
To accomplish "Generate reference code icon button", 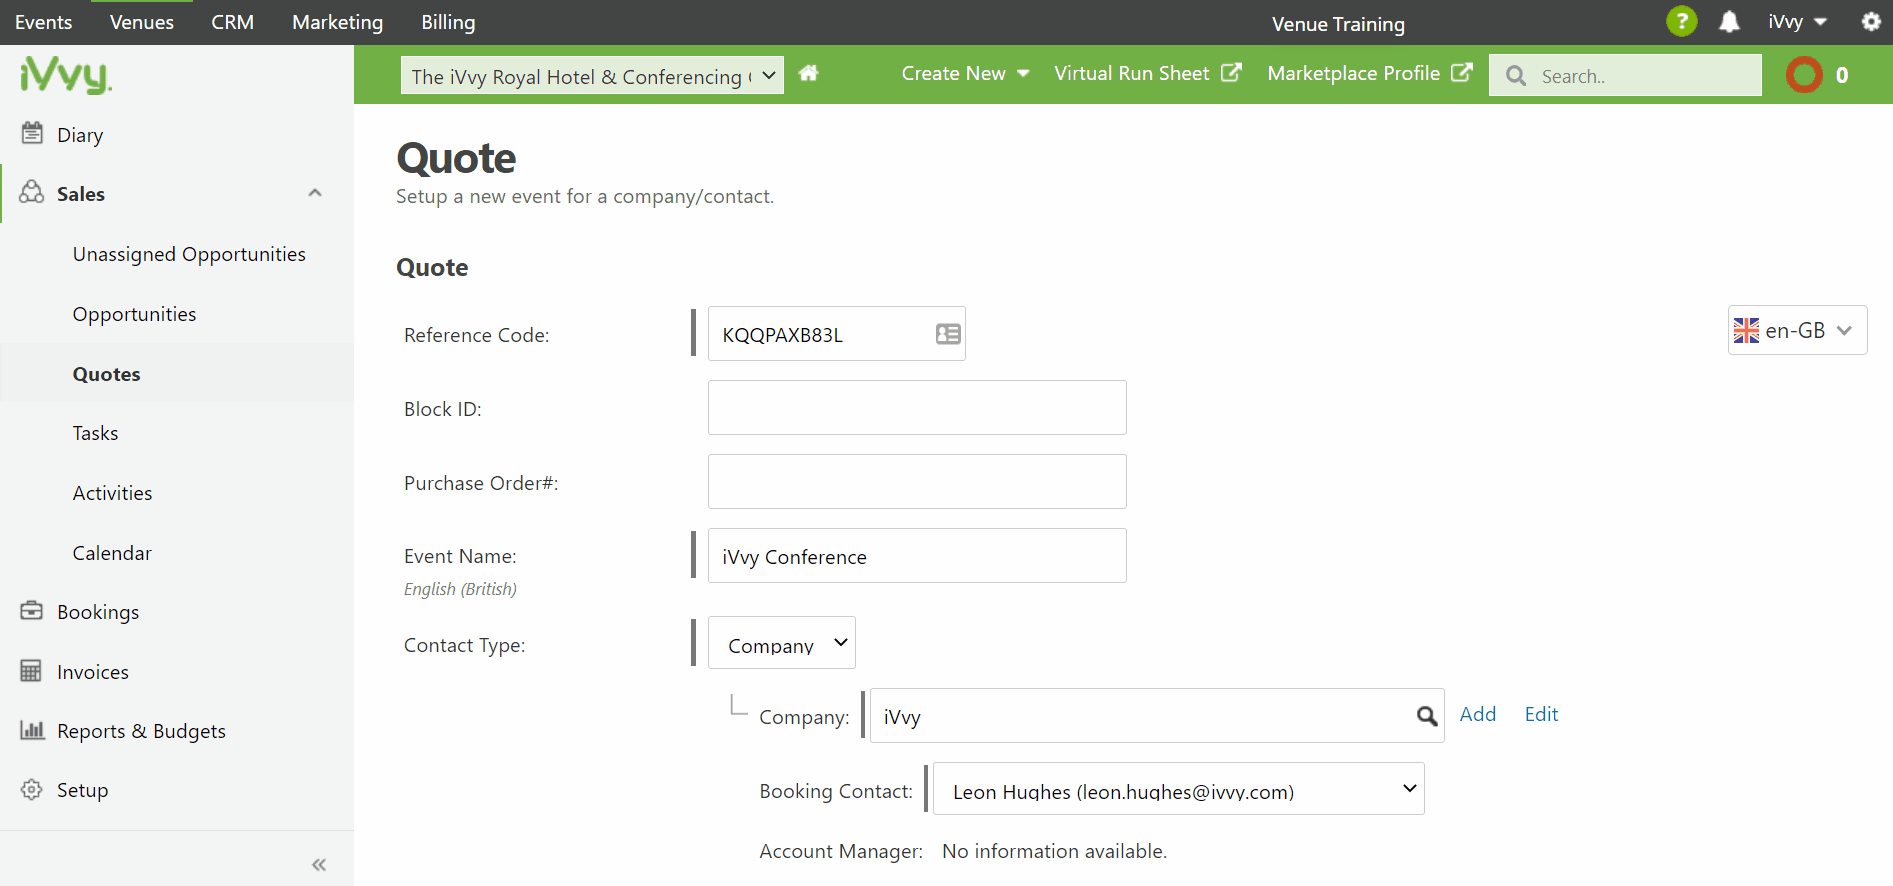I will [x=948, y=334].
